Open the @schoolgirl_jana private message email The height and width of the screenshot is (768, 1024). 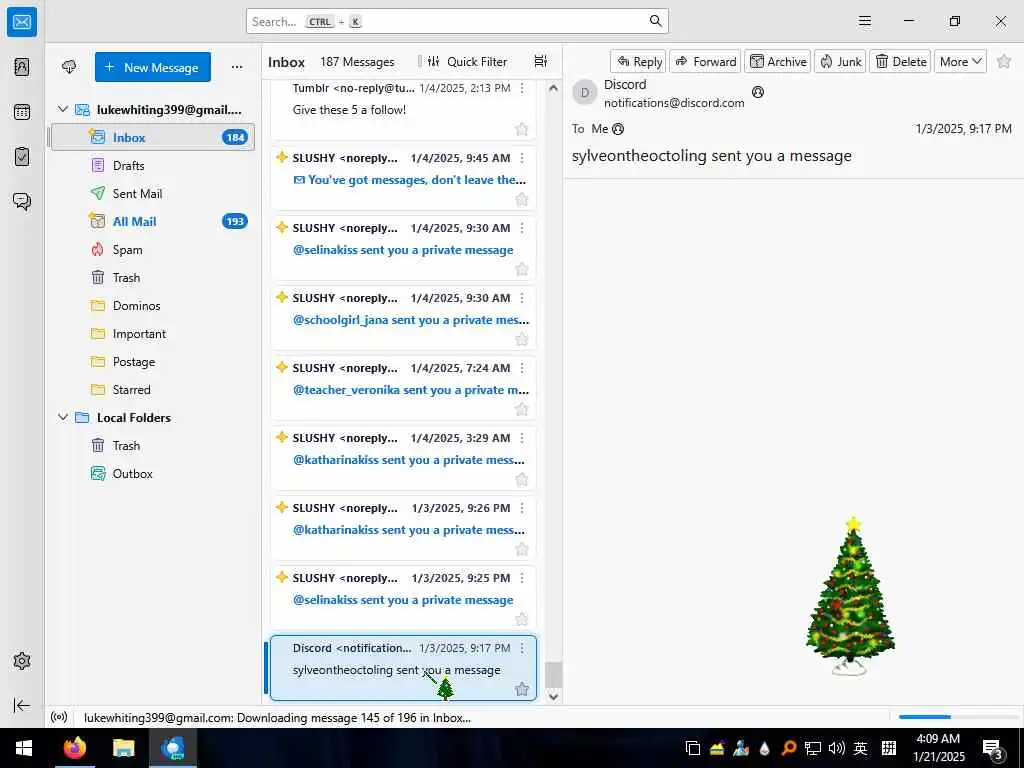(403, 318)
